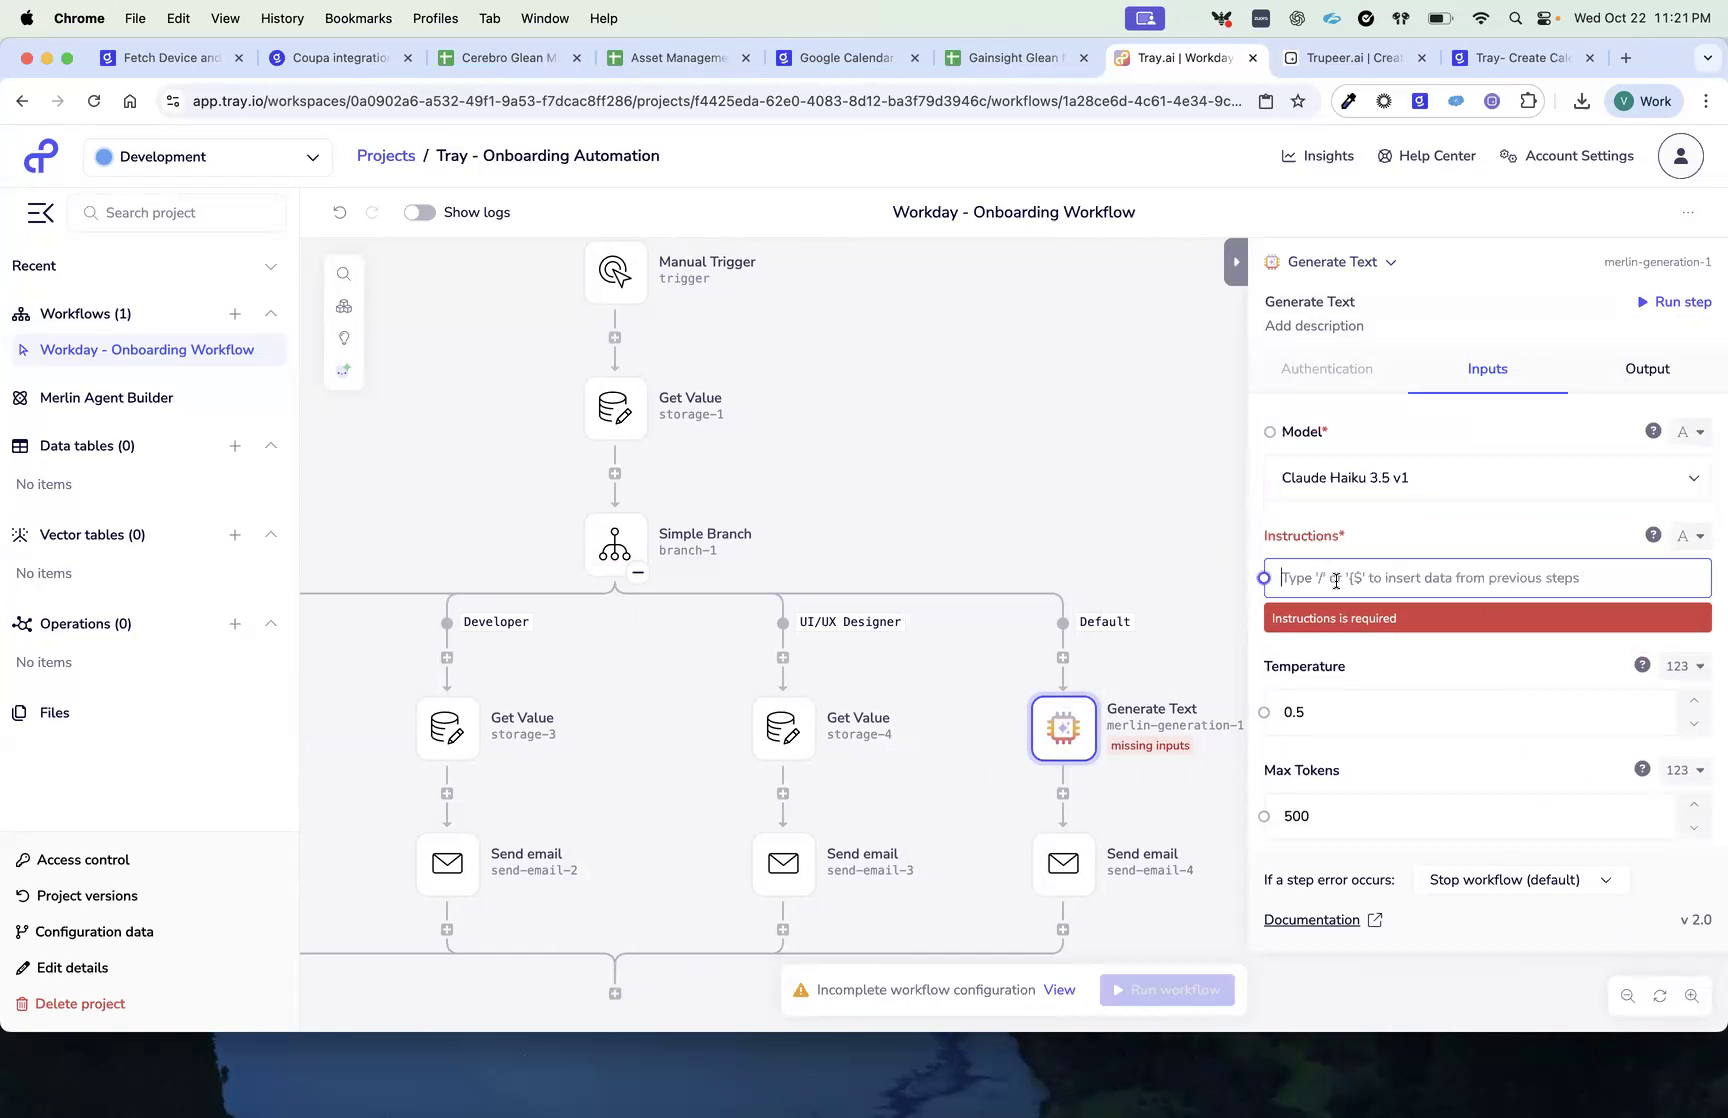Image resolution: width=1728 pixels, height=1118 pixels.
Task: Collapse the Workflows section in the sidebar
Action: (x=271, y=313)
